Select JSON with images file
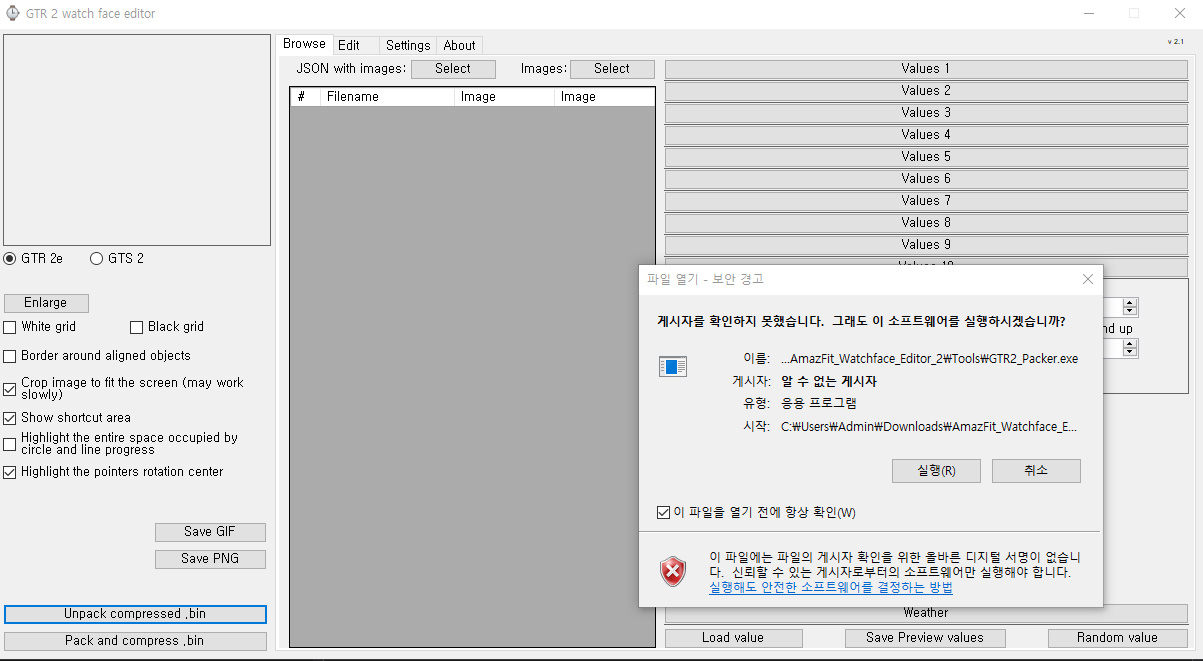 [453, 69]
